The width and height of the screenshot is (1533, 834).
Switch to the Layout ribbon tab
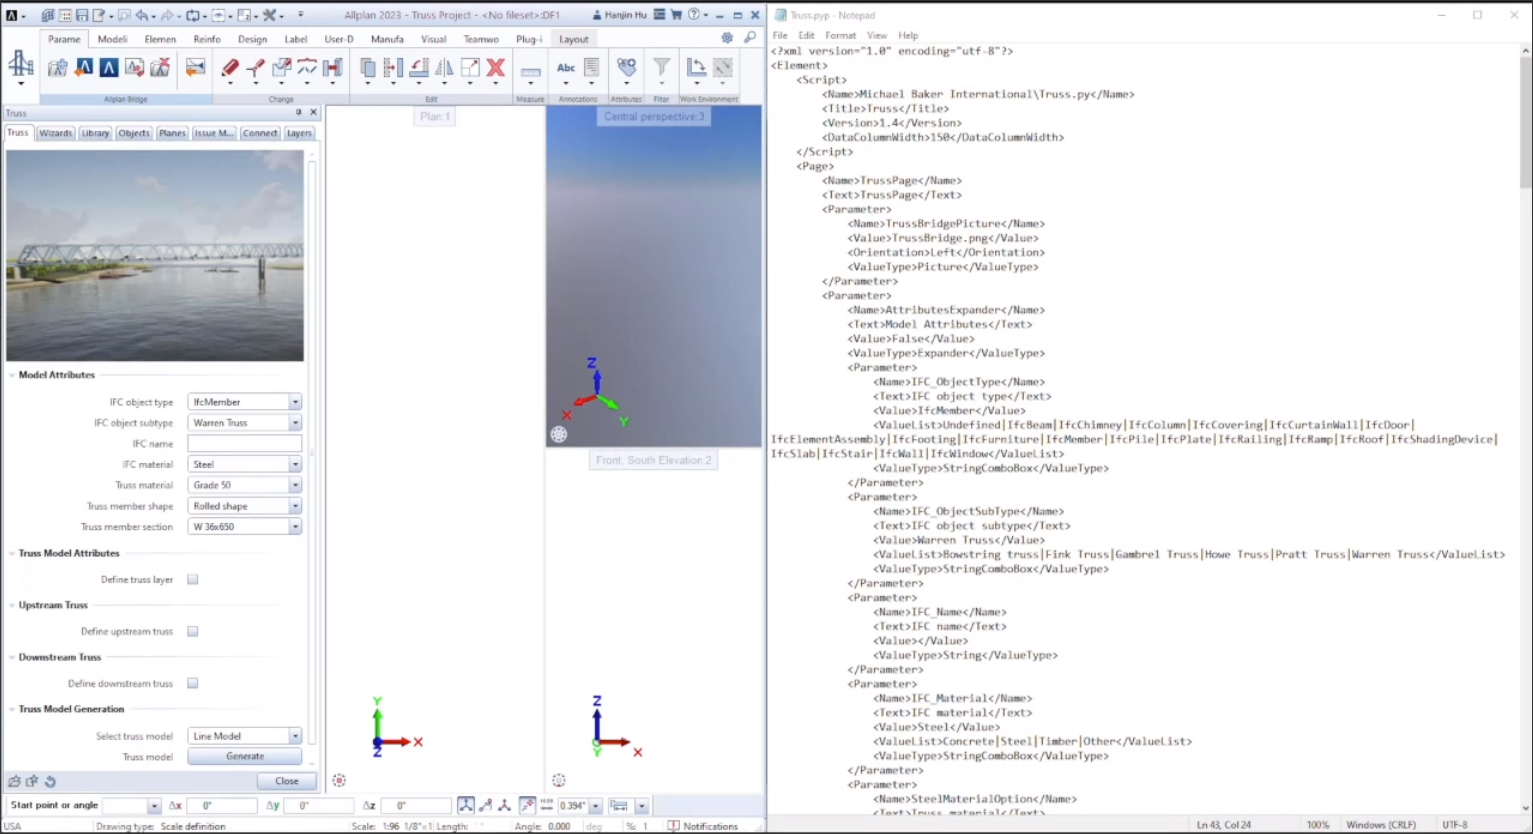click(574, 39)
